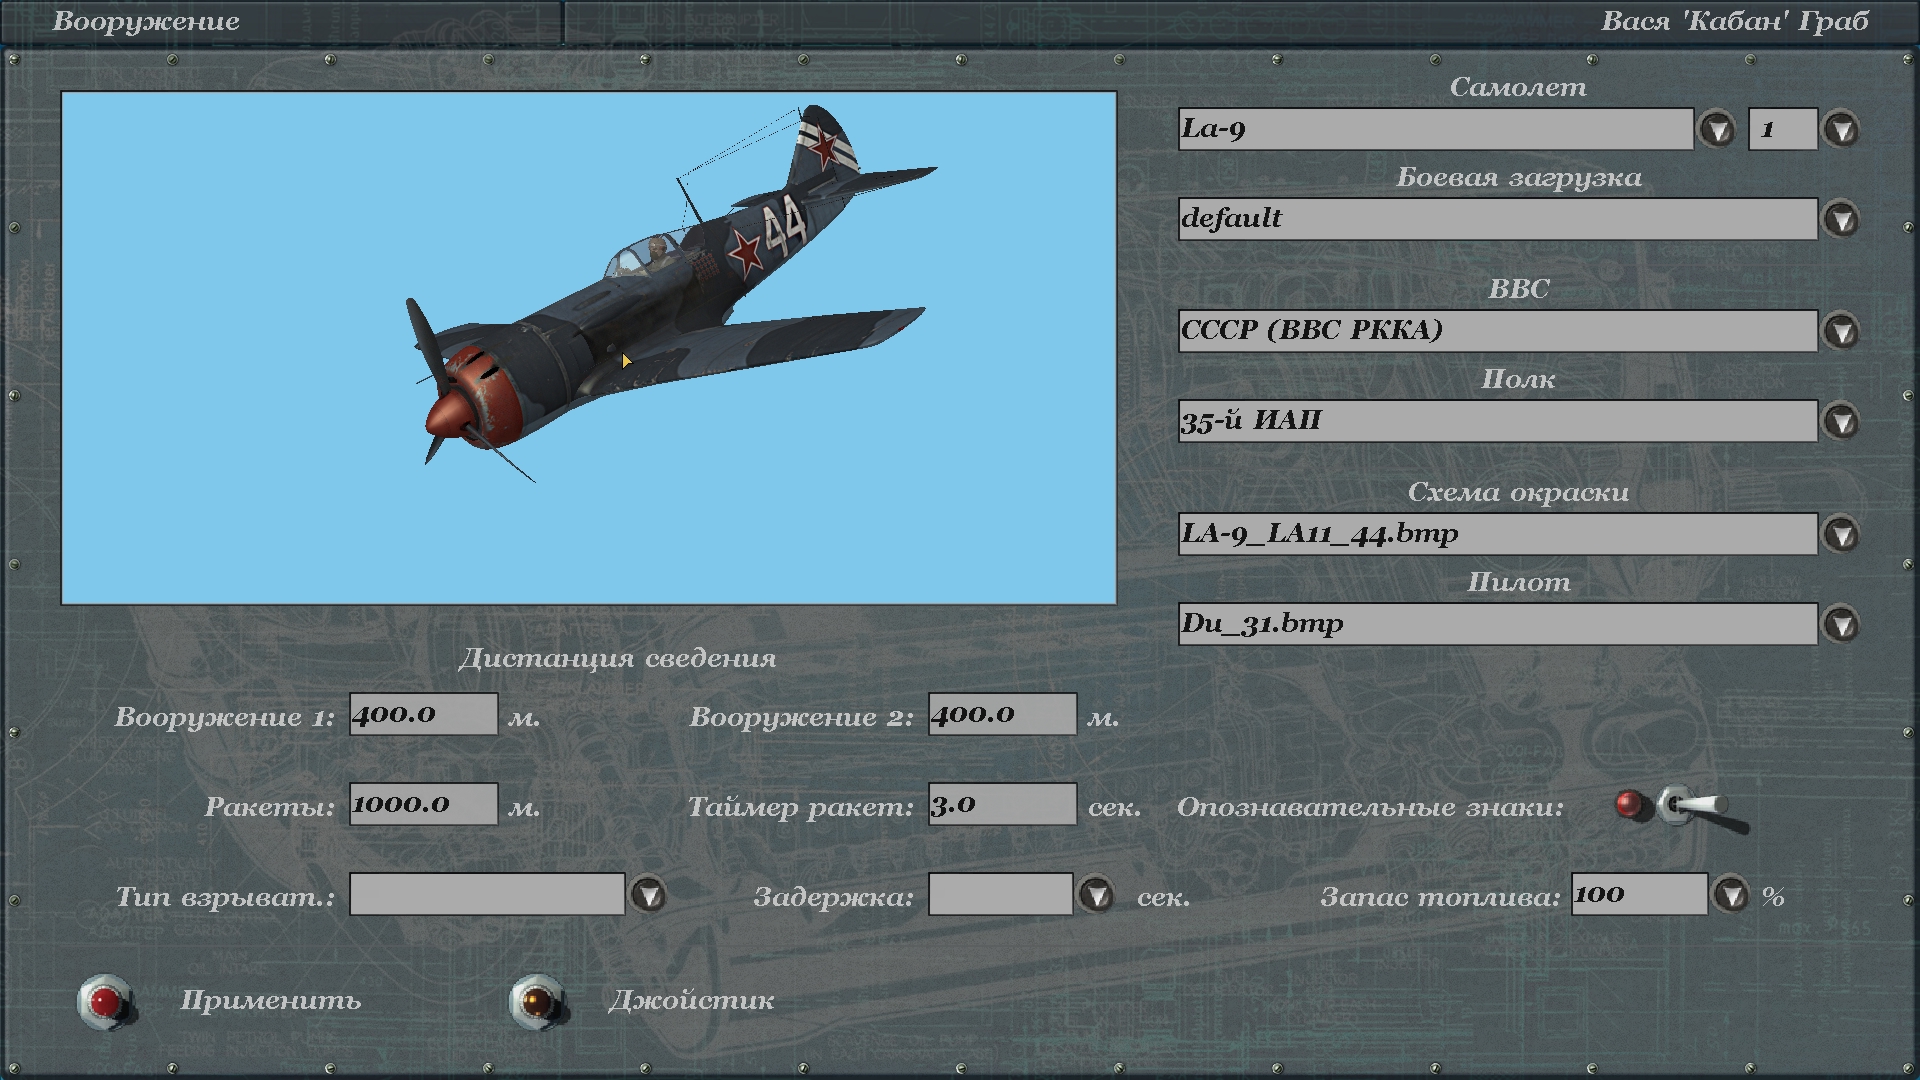Open the Запас топлива fuel dropdown arrow
The width and height of the screenshot is (1920, 1080).
[1731, 895]
